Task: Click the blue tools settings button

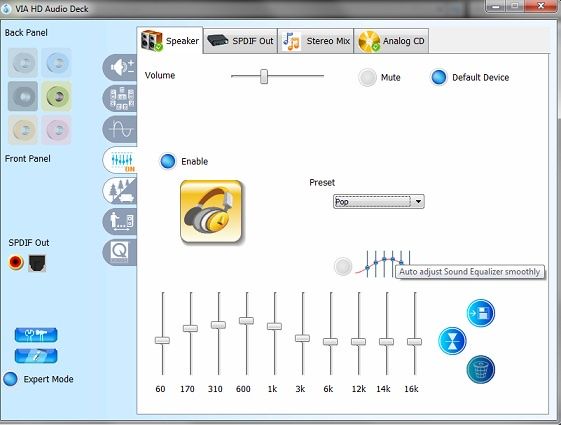Action: (x=36, y=335)
